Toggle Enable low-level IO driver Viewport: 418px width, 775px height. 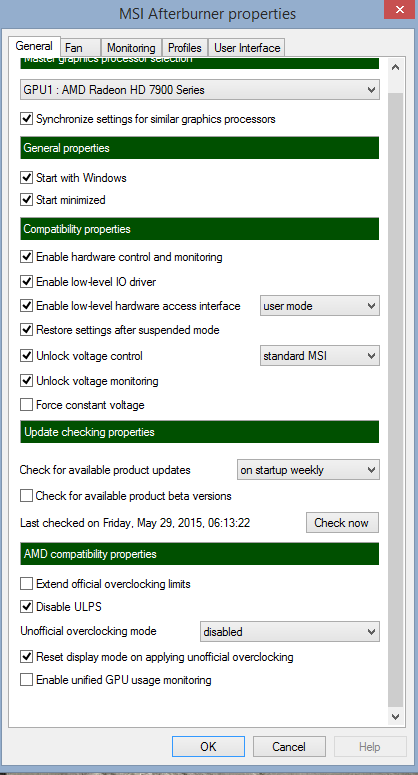27,282
